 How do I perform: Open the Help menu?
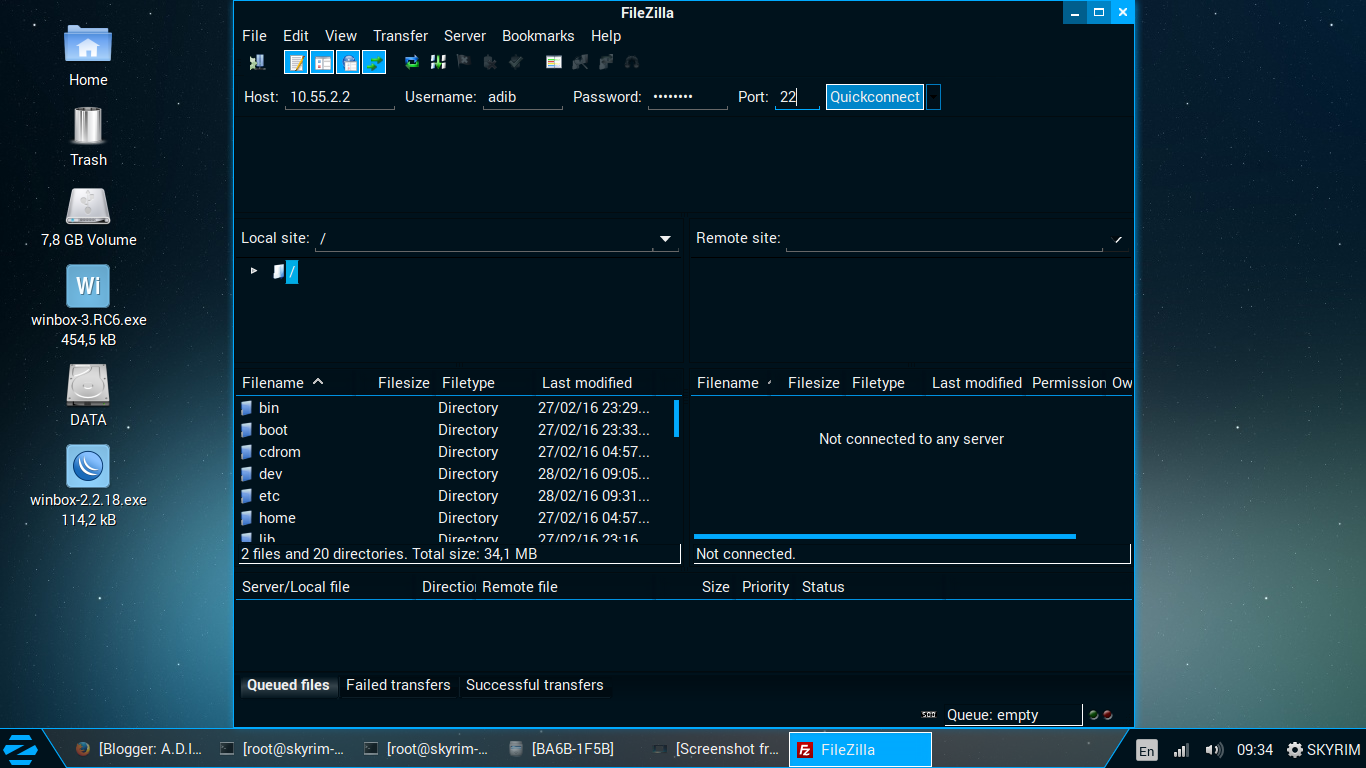tap(606, 36)
